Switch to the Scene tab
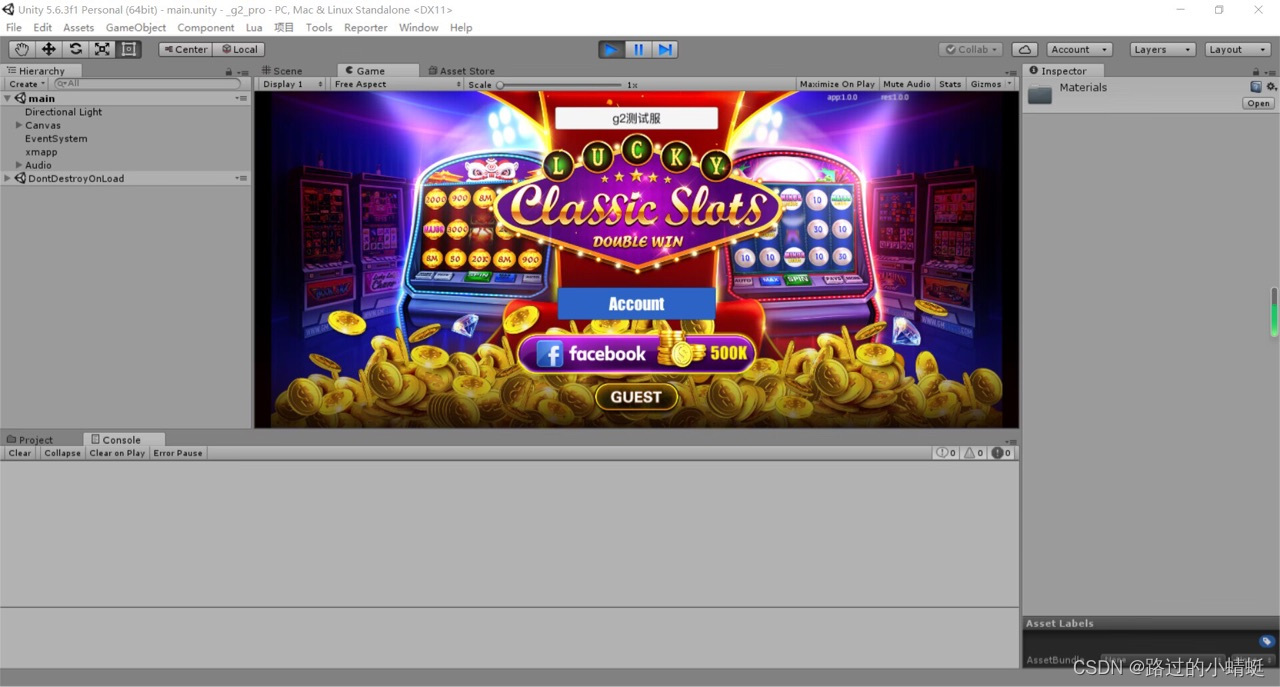 coord(282,71)
